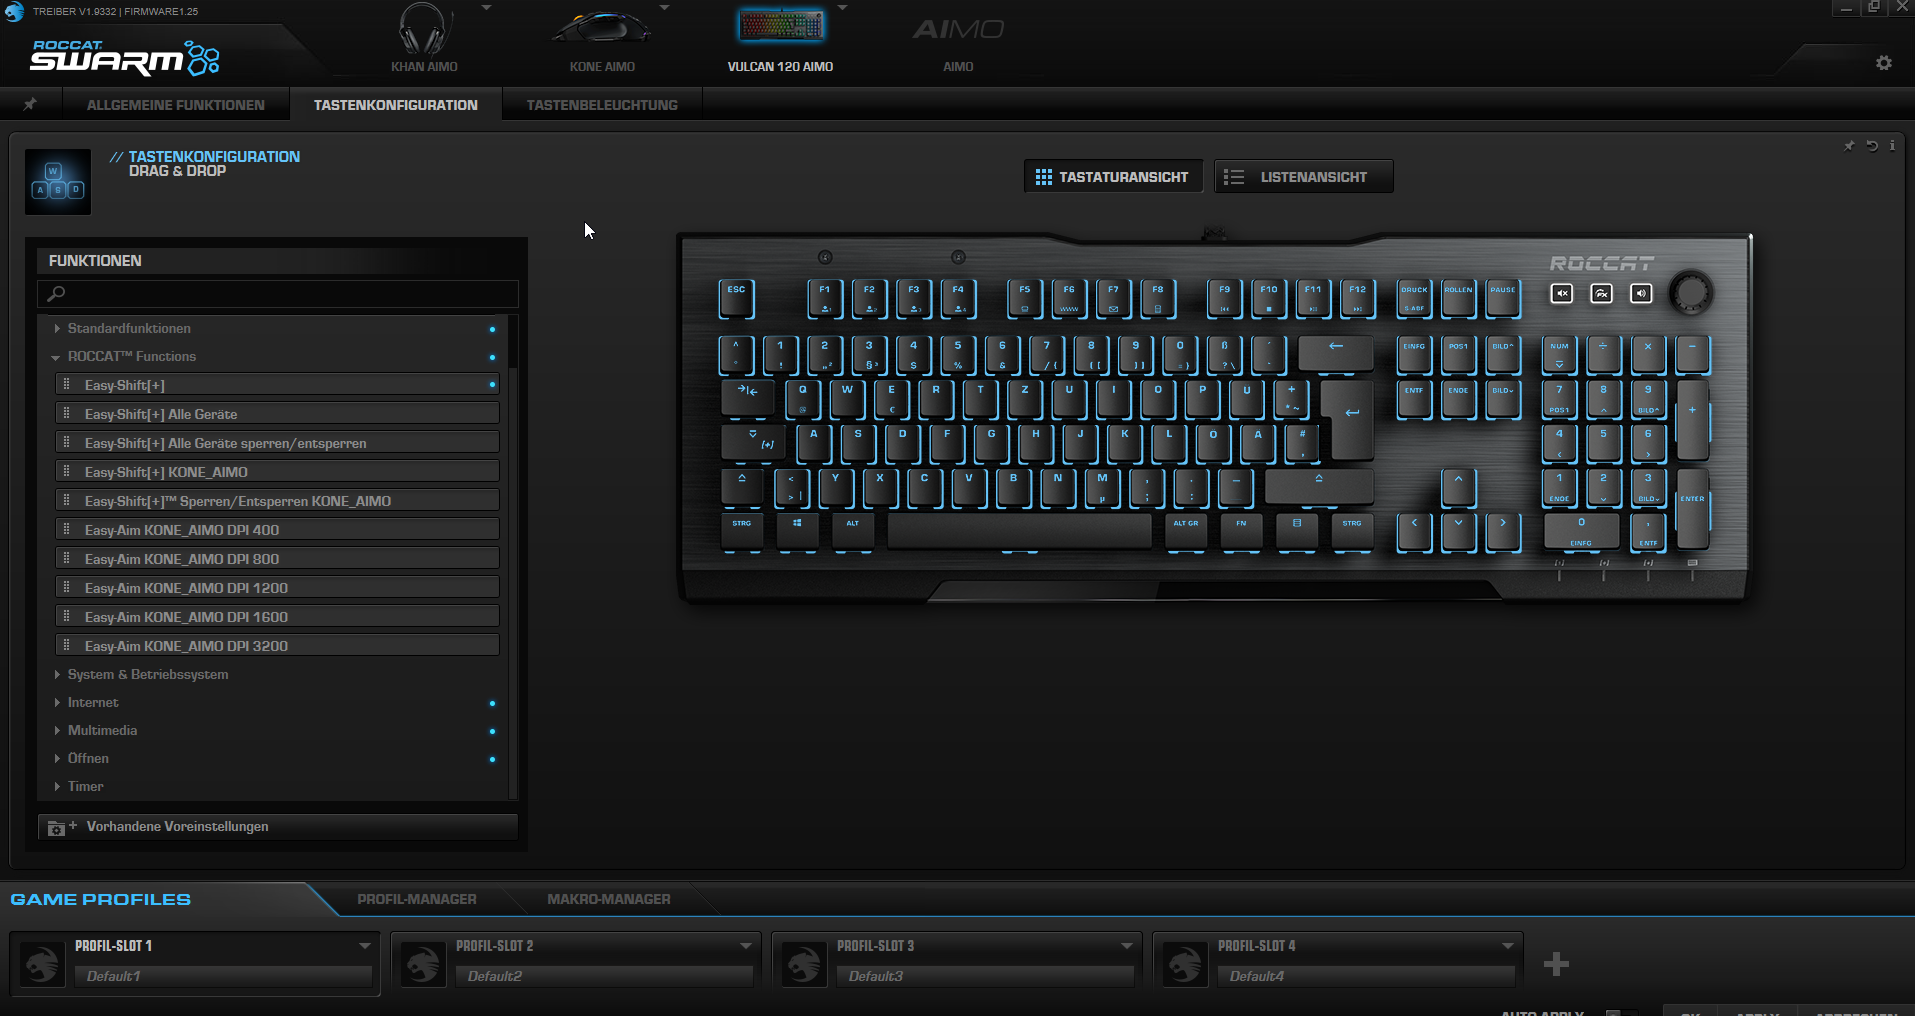Open KHAN AIMO device dropdown arrow
This screenshot has width=1915, height=1016.
pyautogui.click(x=486, y=8)
